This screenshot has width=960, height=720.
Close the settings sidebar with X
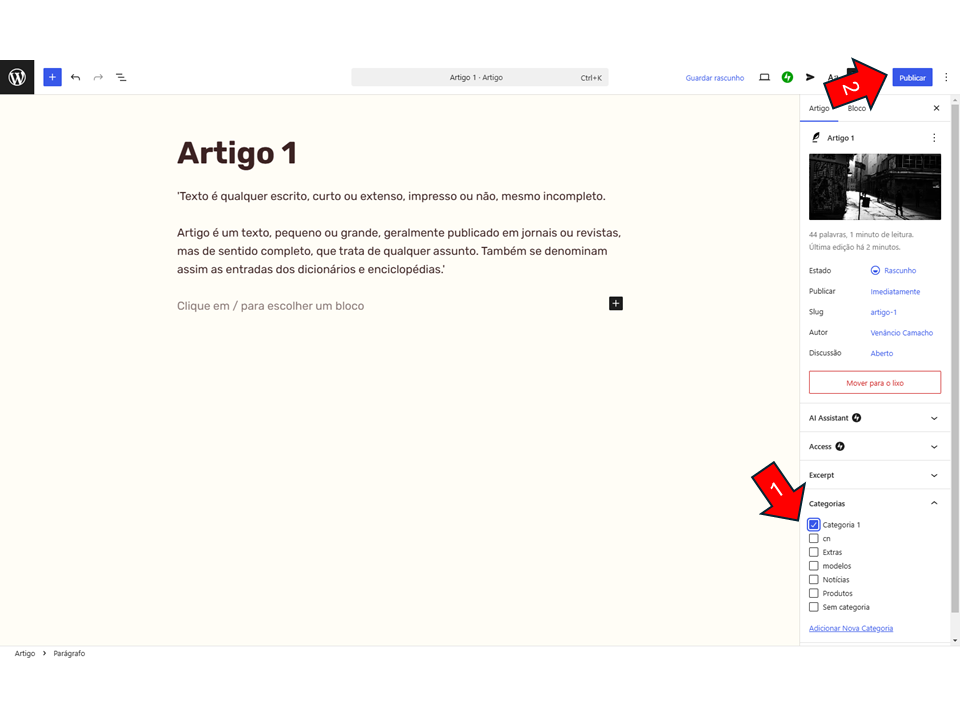[936, 108]
